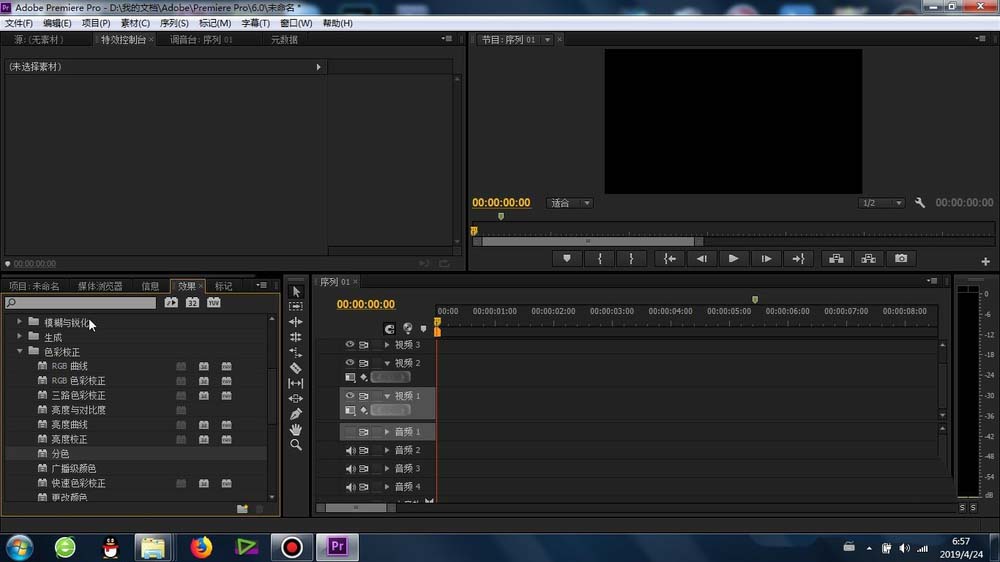The width and height of the screenshot is (1000, 562).
Task: Select the Ripple Edit tool
Action: tap(296, 322)
